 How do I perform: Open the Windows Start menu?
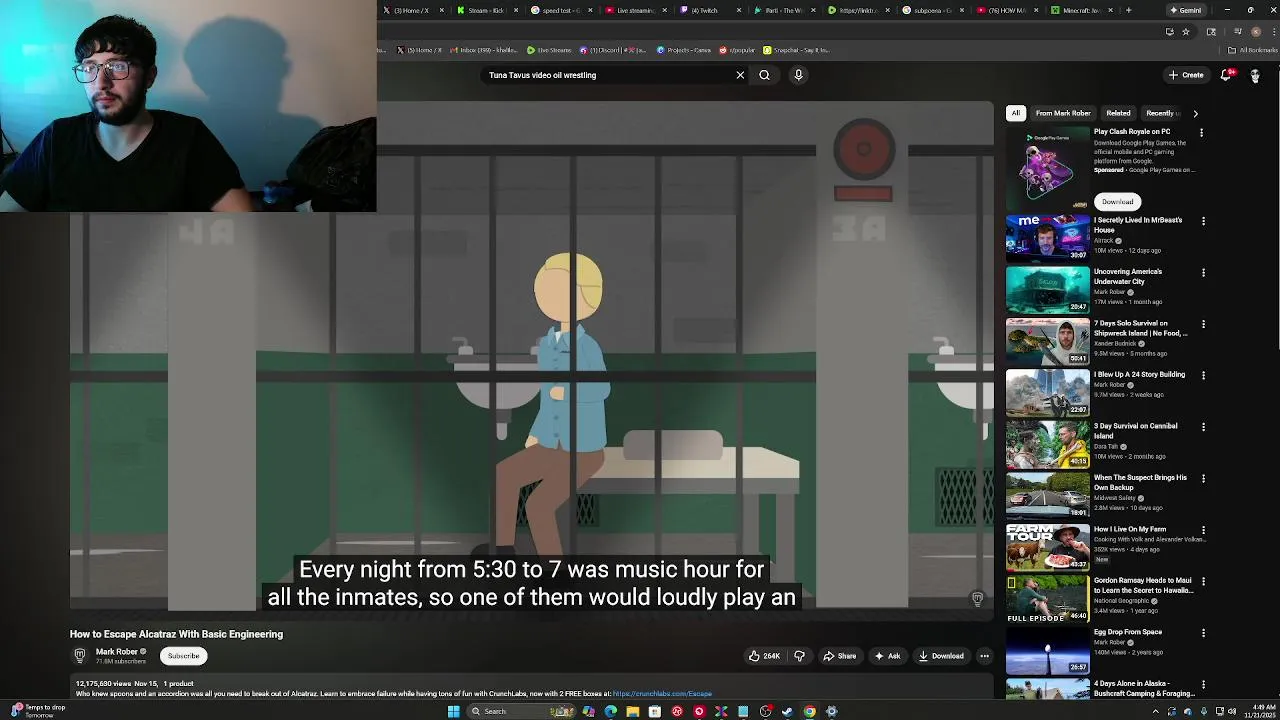coord(453,711)
